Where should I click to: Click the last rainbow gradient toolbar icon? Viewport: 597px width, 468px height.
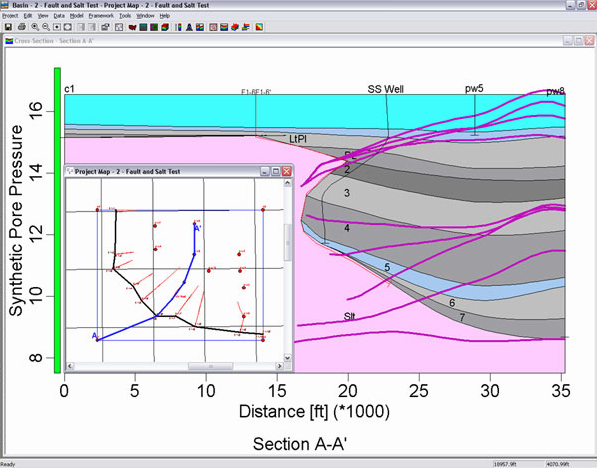point(259,27)
